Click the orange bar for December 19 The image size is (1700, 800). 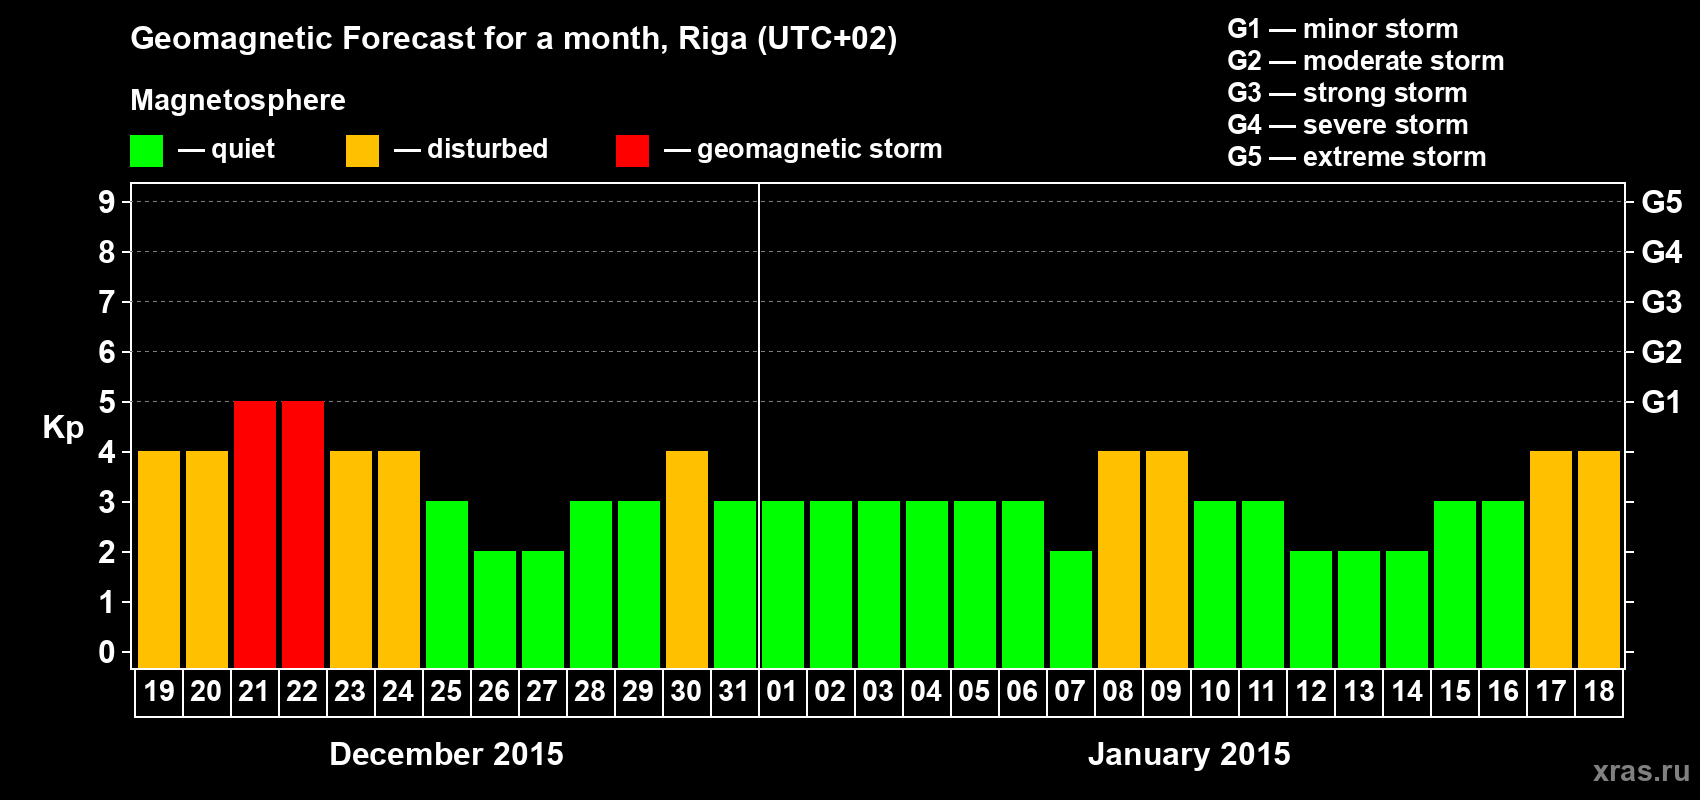coord(159,559)
